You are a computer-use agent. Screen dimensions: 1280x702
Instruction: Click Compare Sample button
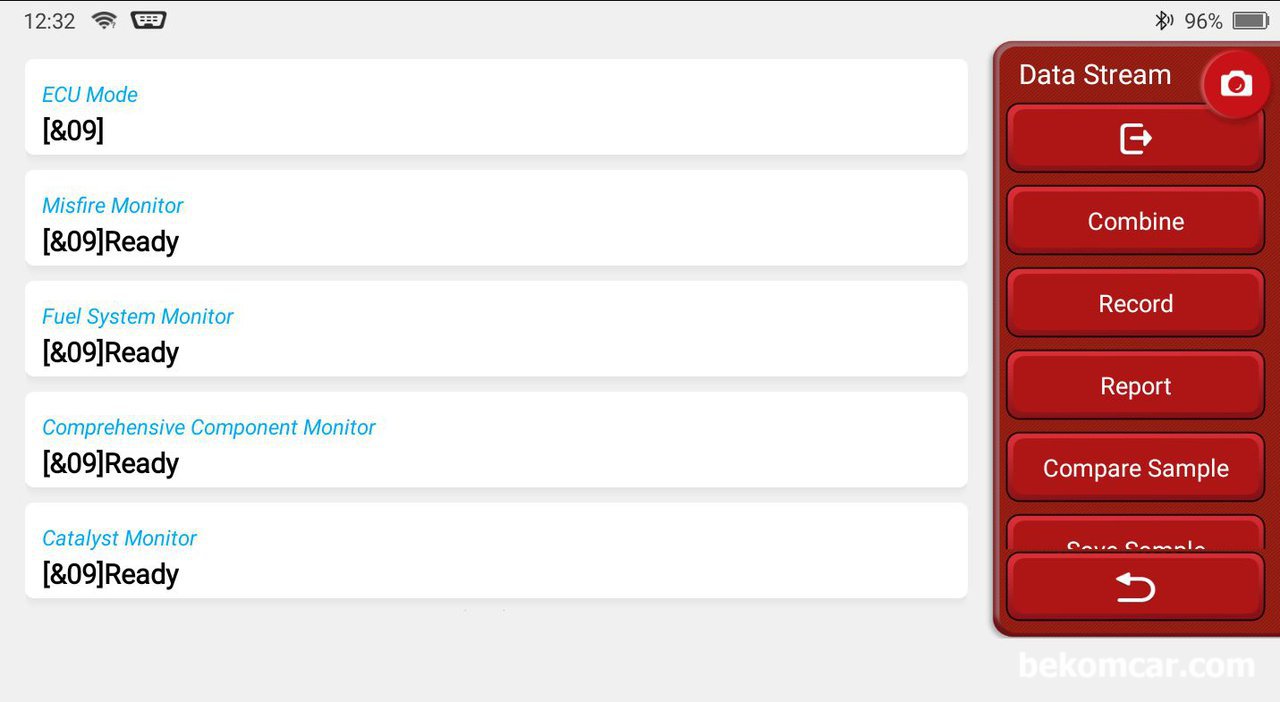click(1135, 468)
